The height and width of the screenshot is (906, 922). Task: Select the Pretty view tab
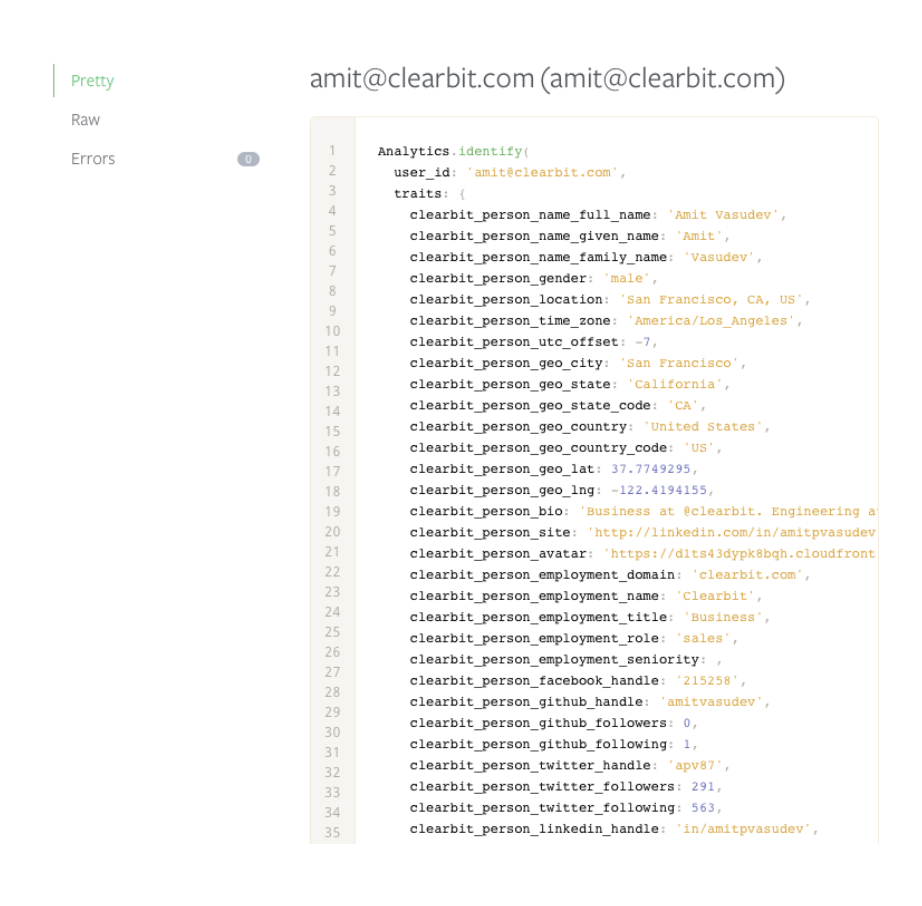click(91, 81)
